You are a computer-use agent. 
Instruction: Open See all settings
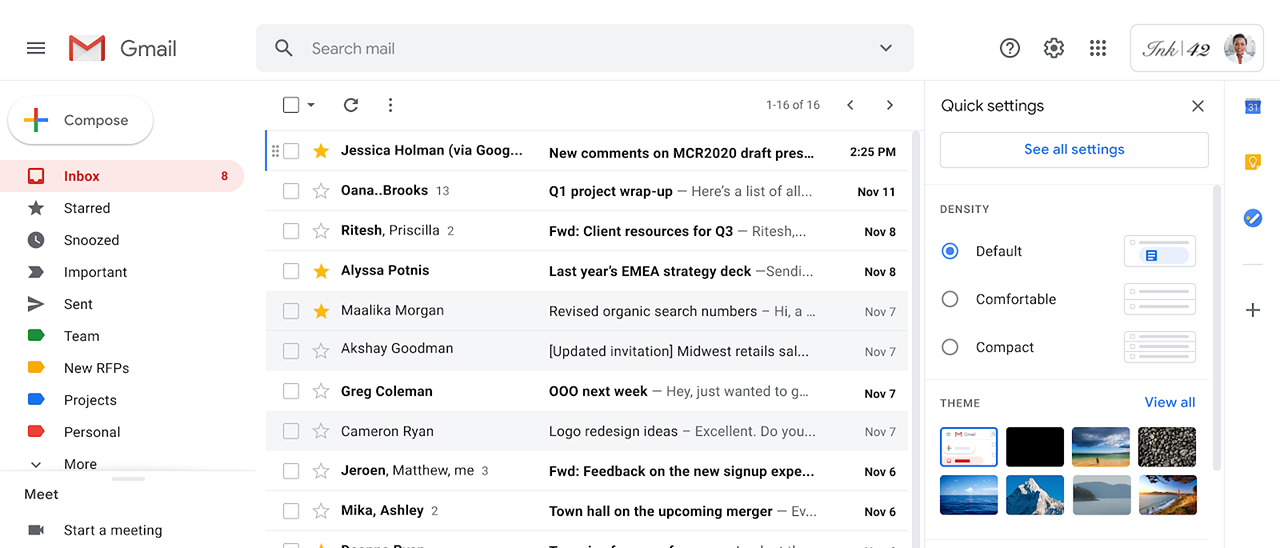click(x=1074, y=149)
